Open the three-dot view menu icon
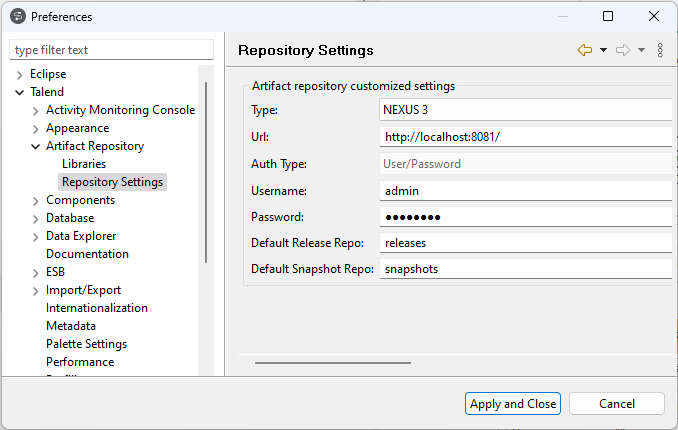Viewport: 678px width, 430px height. tap(660, 50)
